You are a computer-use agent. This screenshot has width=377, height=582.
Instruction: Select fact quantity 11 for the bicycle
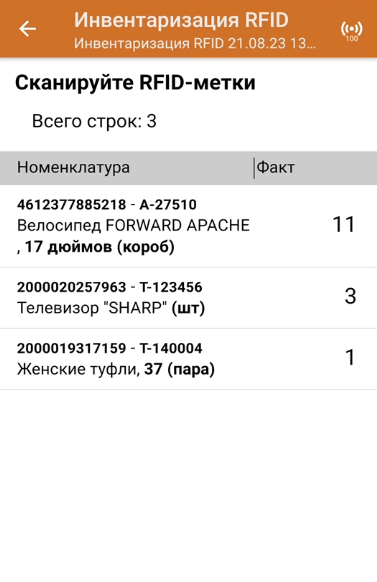pos(344,224)
